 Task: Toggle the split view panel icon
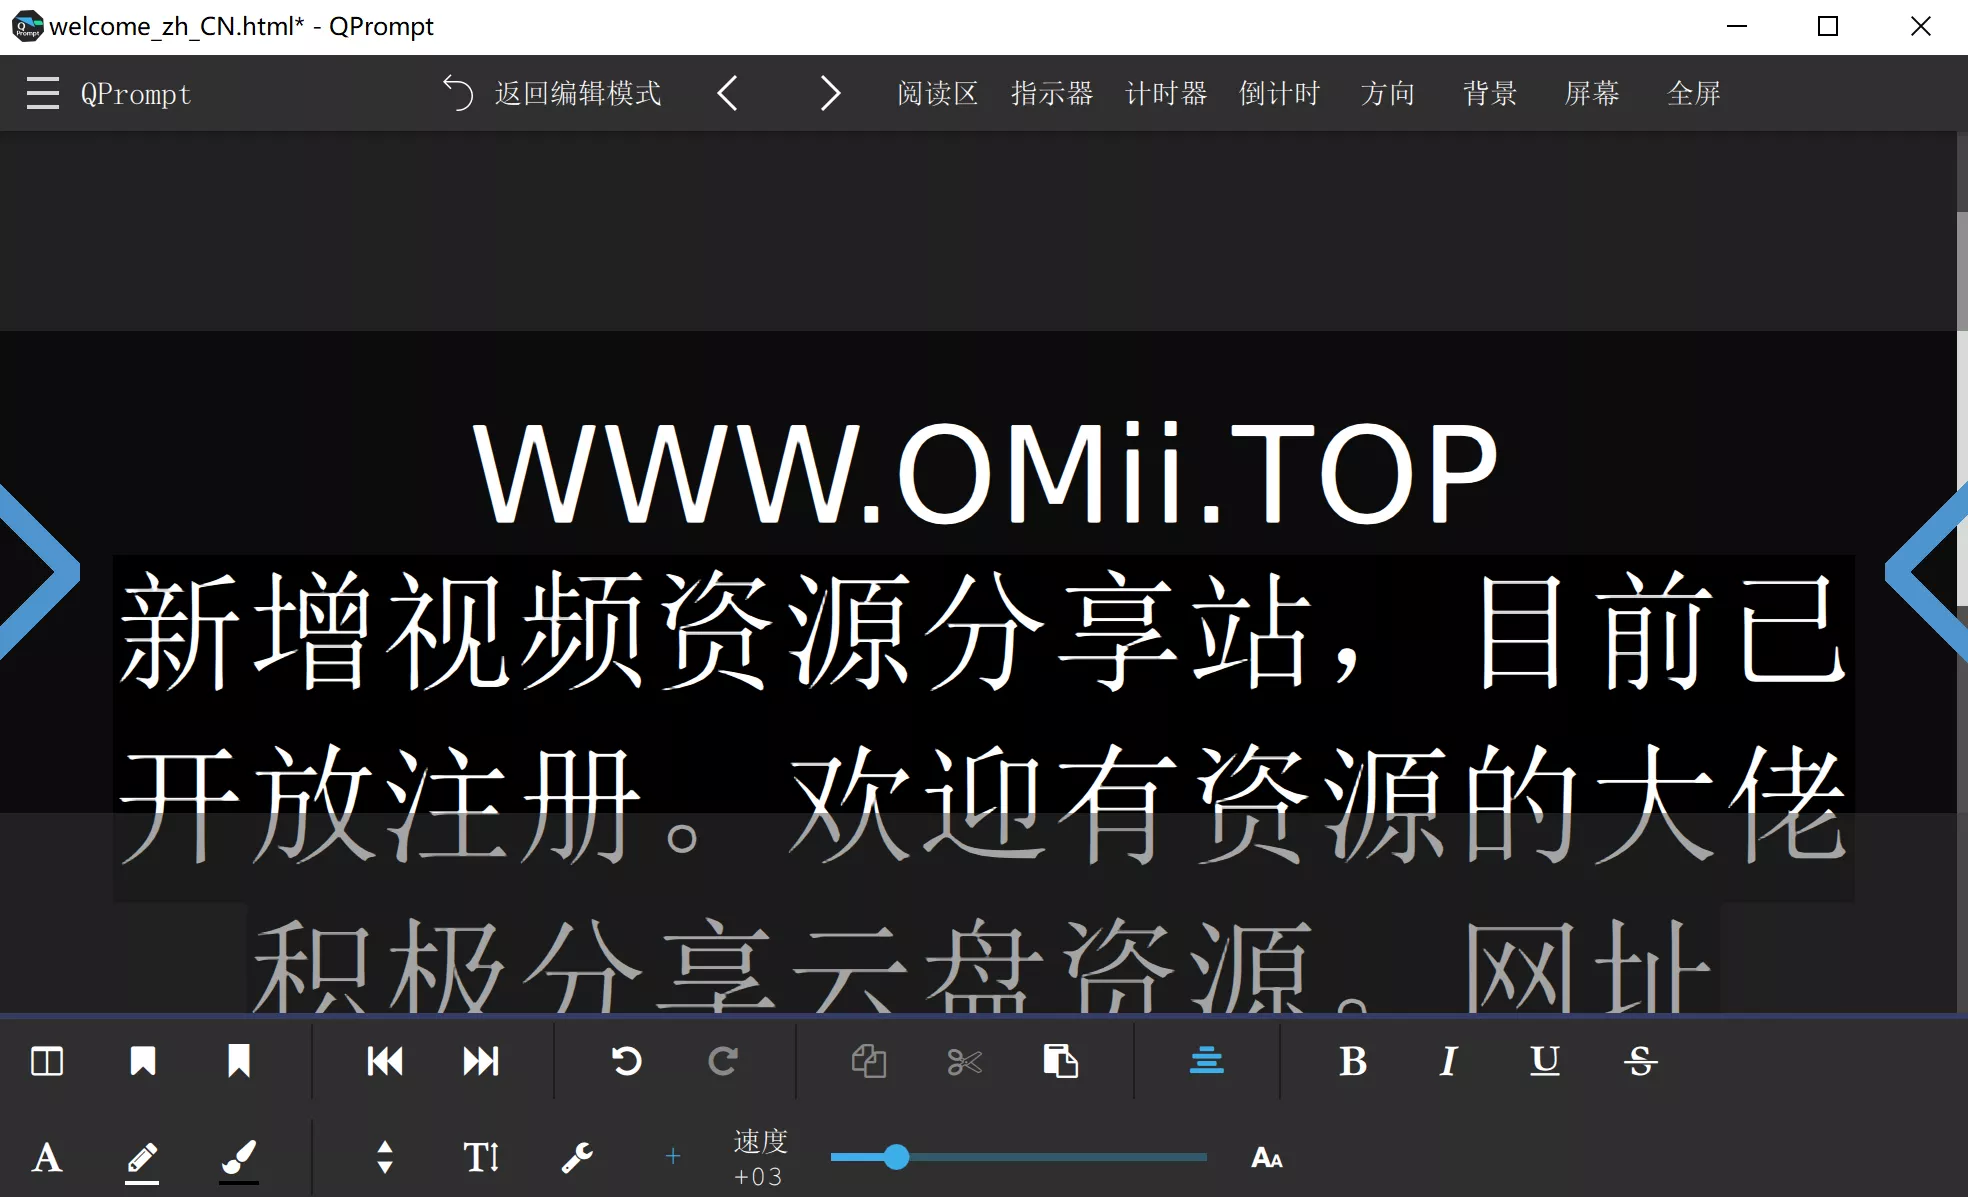[x=47, y=1061]
